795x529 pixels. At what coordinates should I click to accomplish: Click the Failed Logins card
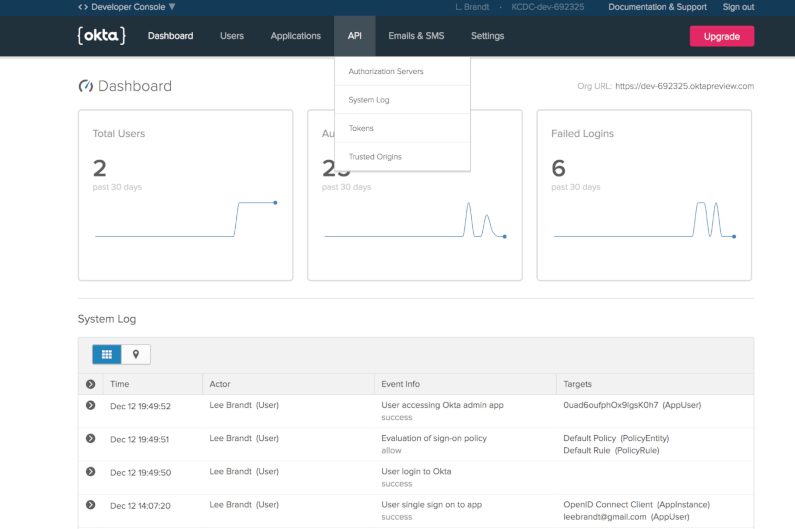[x=644, y=195]
